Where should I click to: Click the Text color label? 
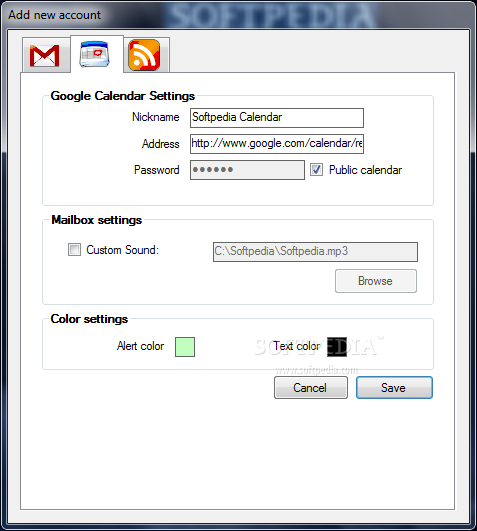tap(297, 346)
